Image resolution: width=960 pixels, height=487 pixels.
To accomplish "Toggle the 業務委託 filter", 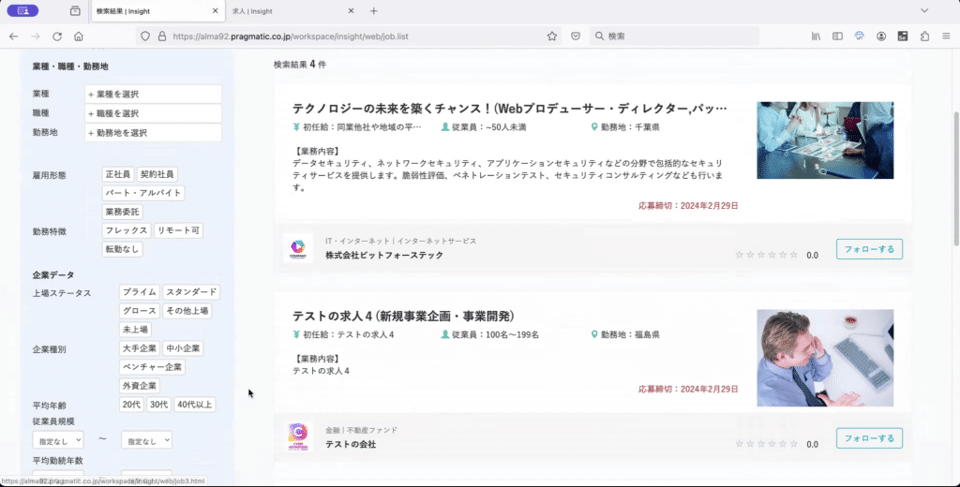I will click(x=122, y=212).
